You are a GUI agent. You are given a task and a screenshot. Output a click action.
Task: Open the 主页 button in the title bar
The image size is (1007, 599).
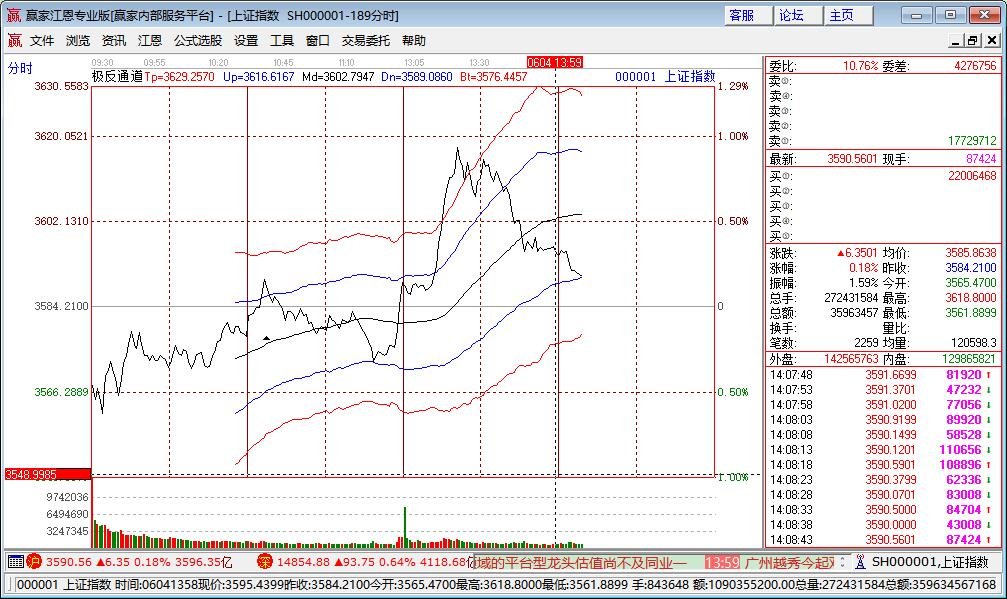pyautogui.click(x=843, y=14)
